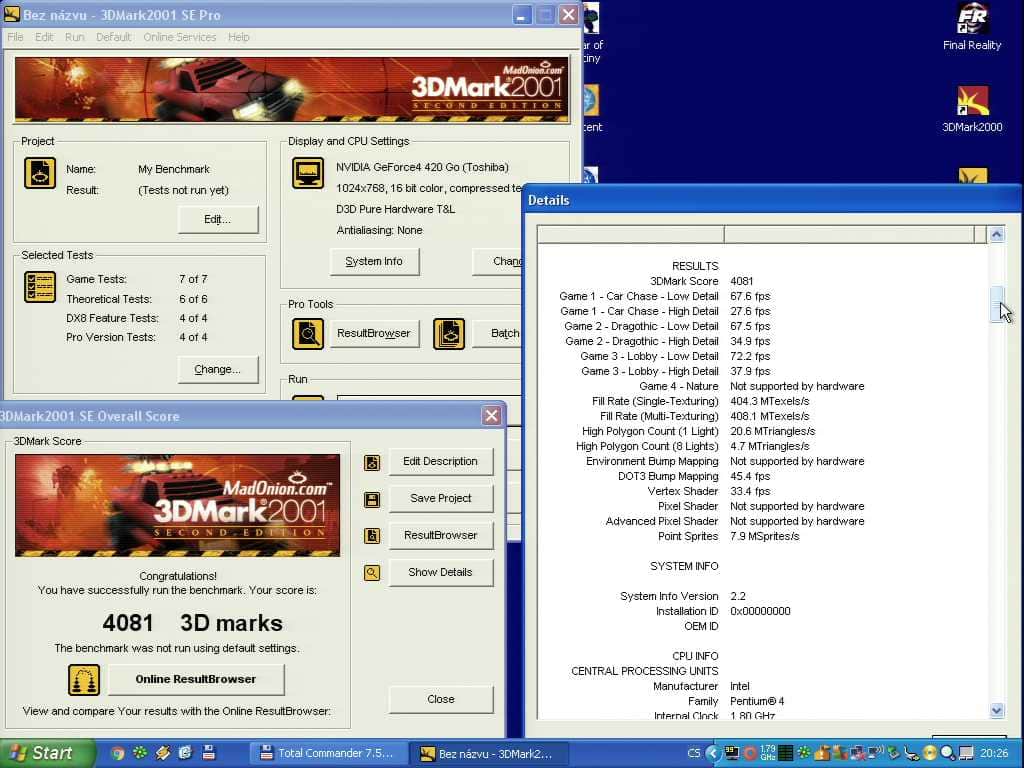The image size is (1024, 768).
Task: Open the Final Reality desktop shortcut
Action: tap(972, 28)
